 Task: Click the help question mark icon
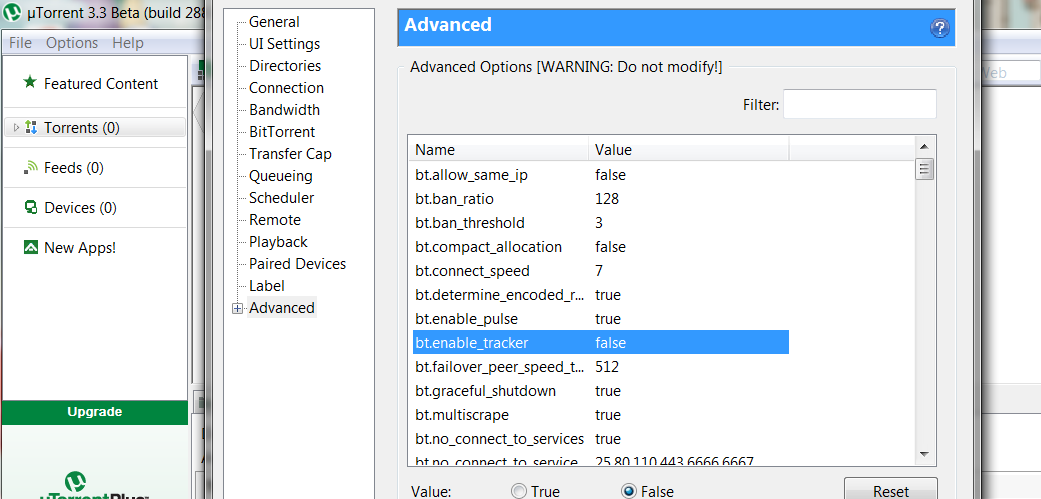[939, 28]
